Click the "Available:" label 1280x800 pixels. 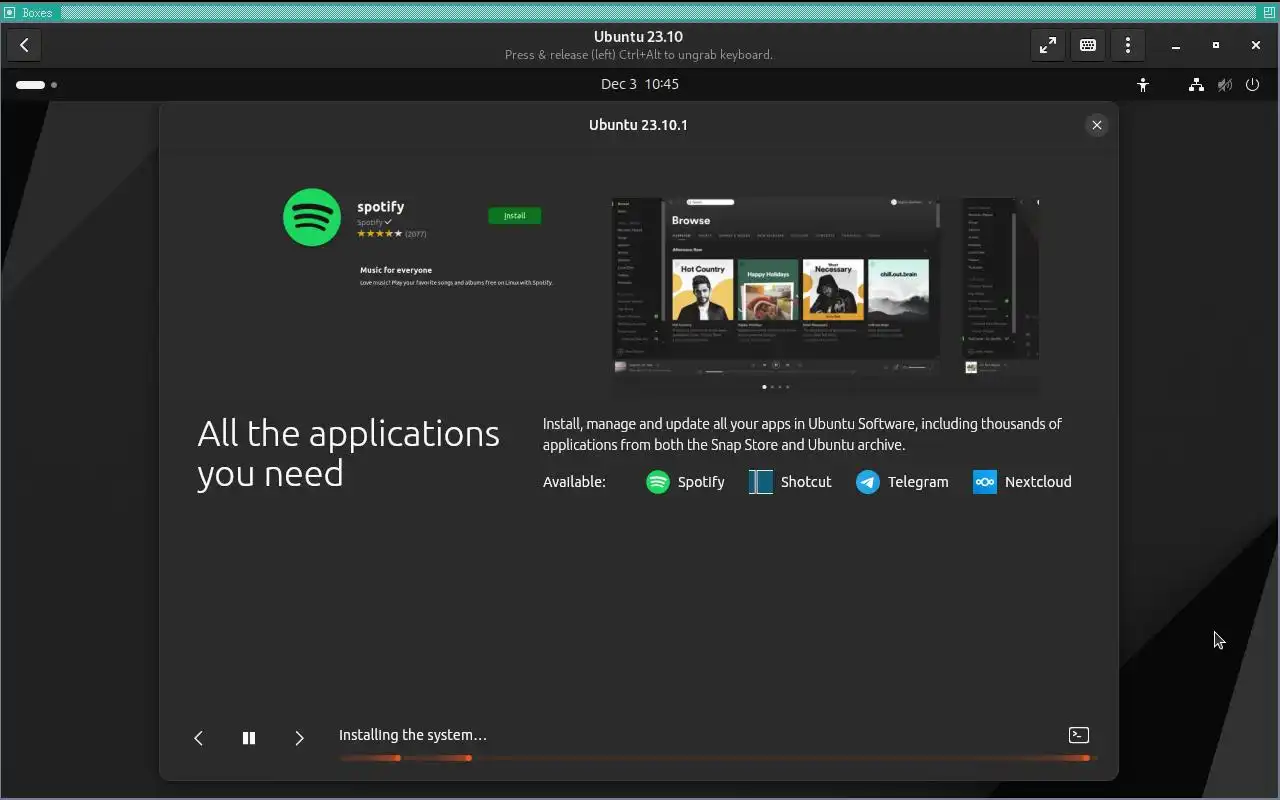coord(574,482)
